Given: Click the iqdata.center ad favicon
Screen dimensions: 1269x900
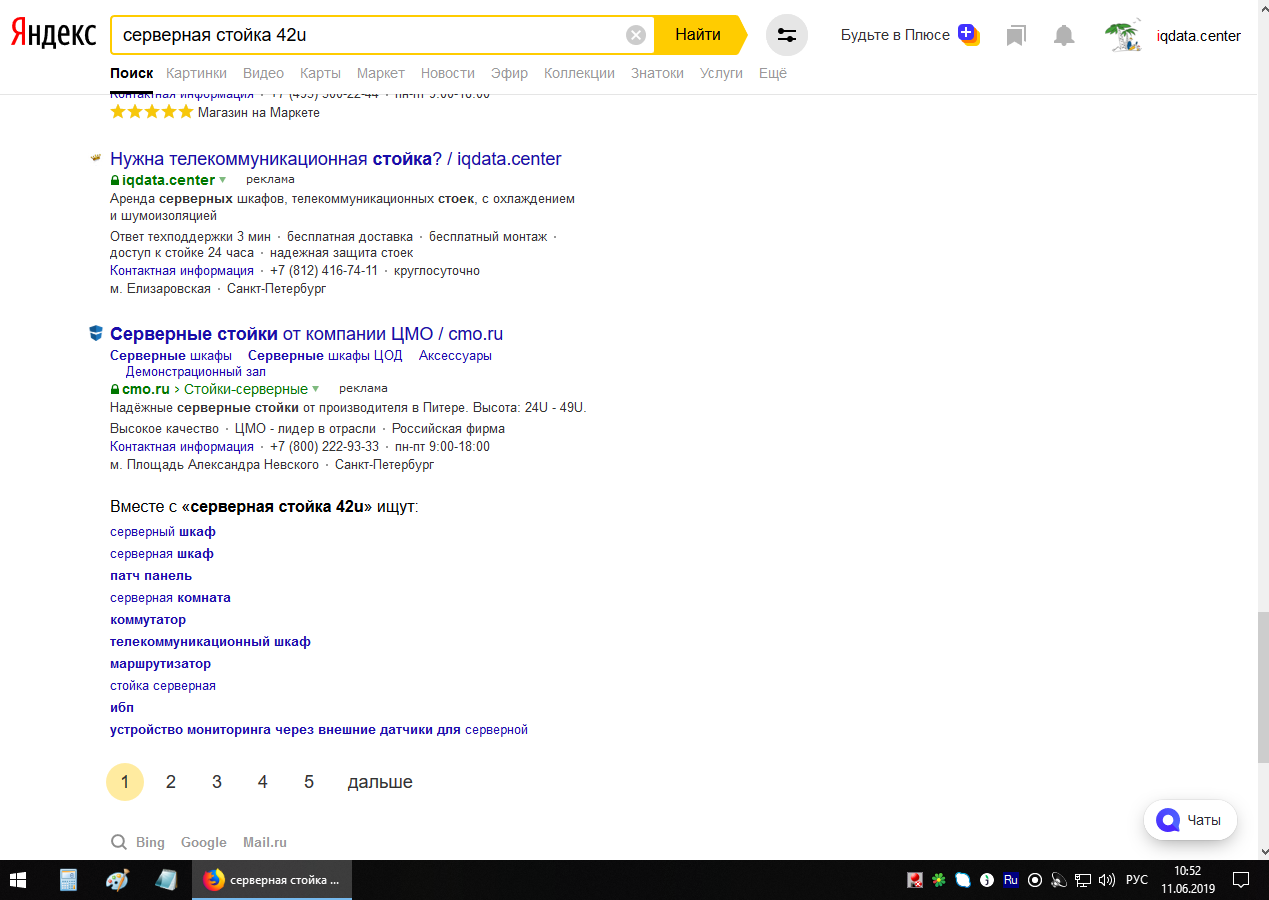Looking at the screenshot, I should click(96, 158).
